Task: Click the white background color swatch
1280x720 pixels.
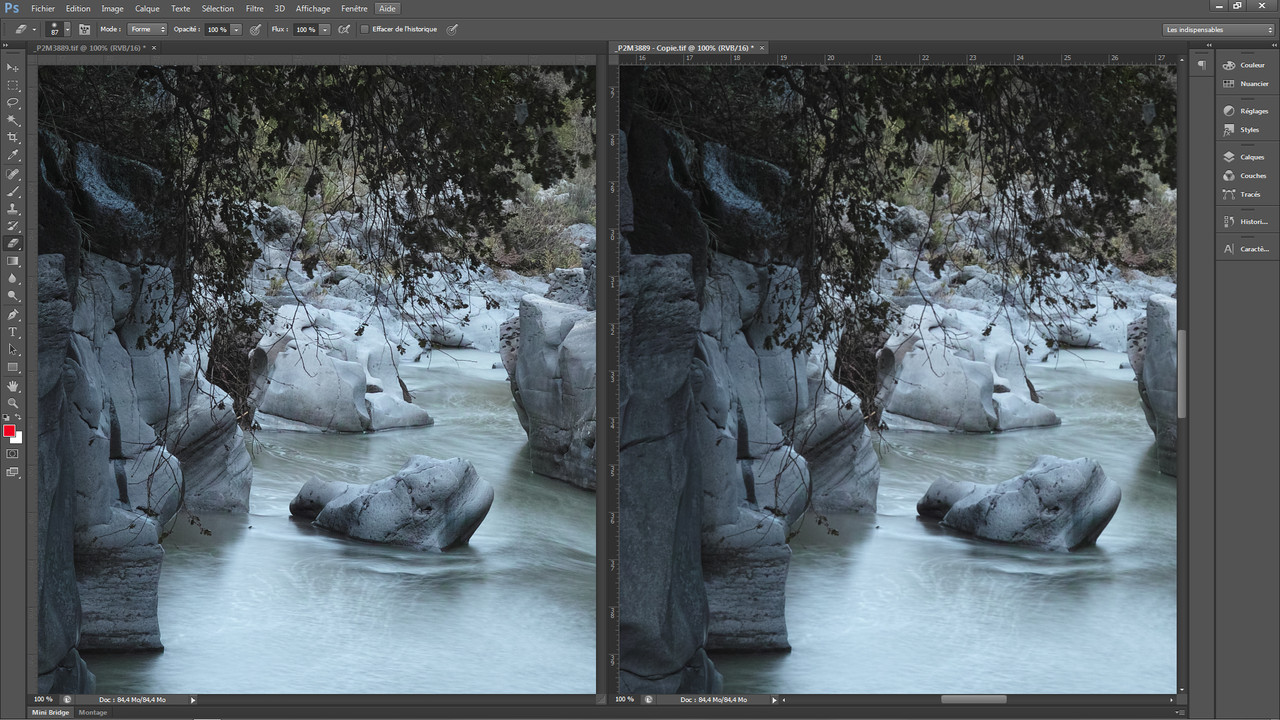Action: (18, 439)
